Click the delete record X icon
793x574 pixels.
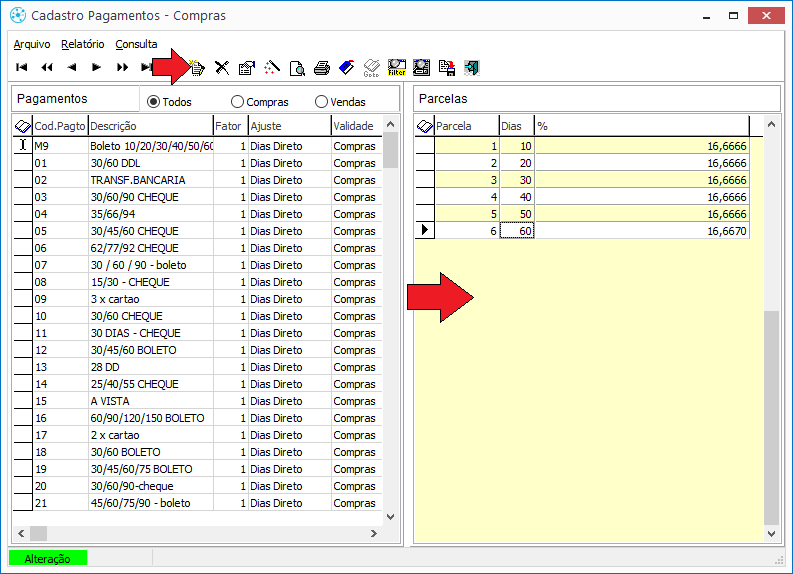pos(222,67)
